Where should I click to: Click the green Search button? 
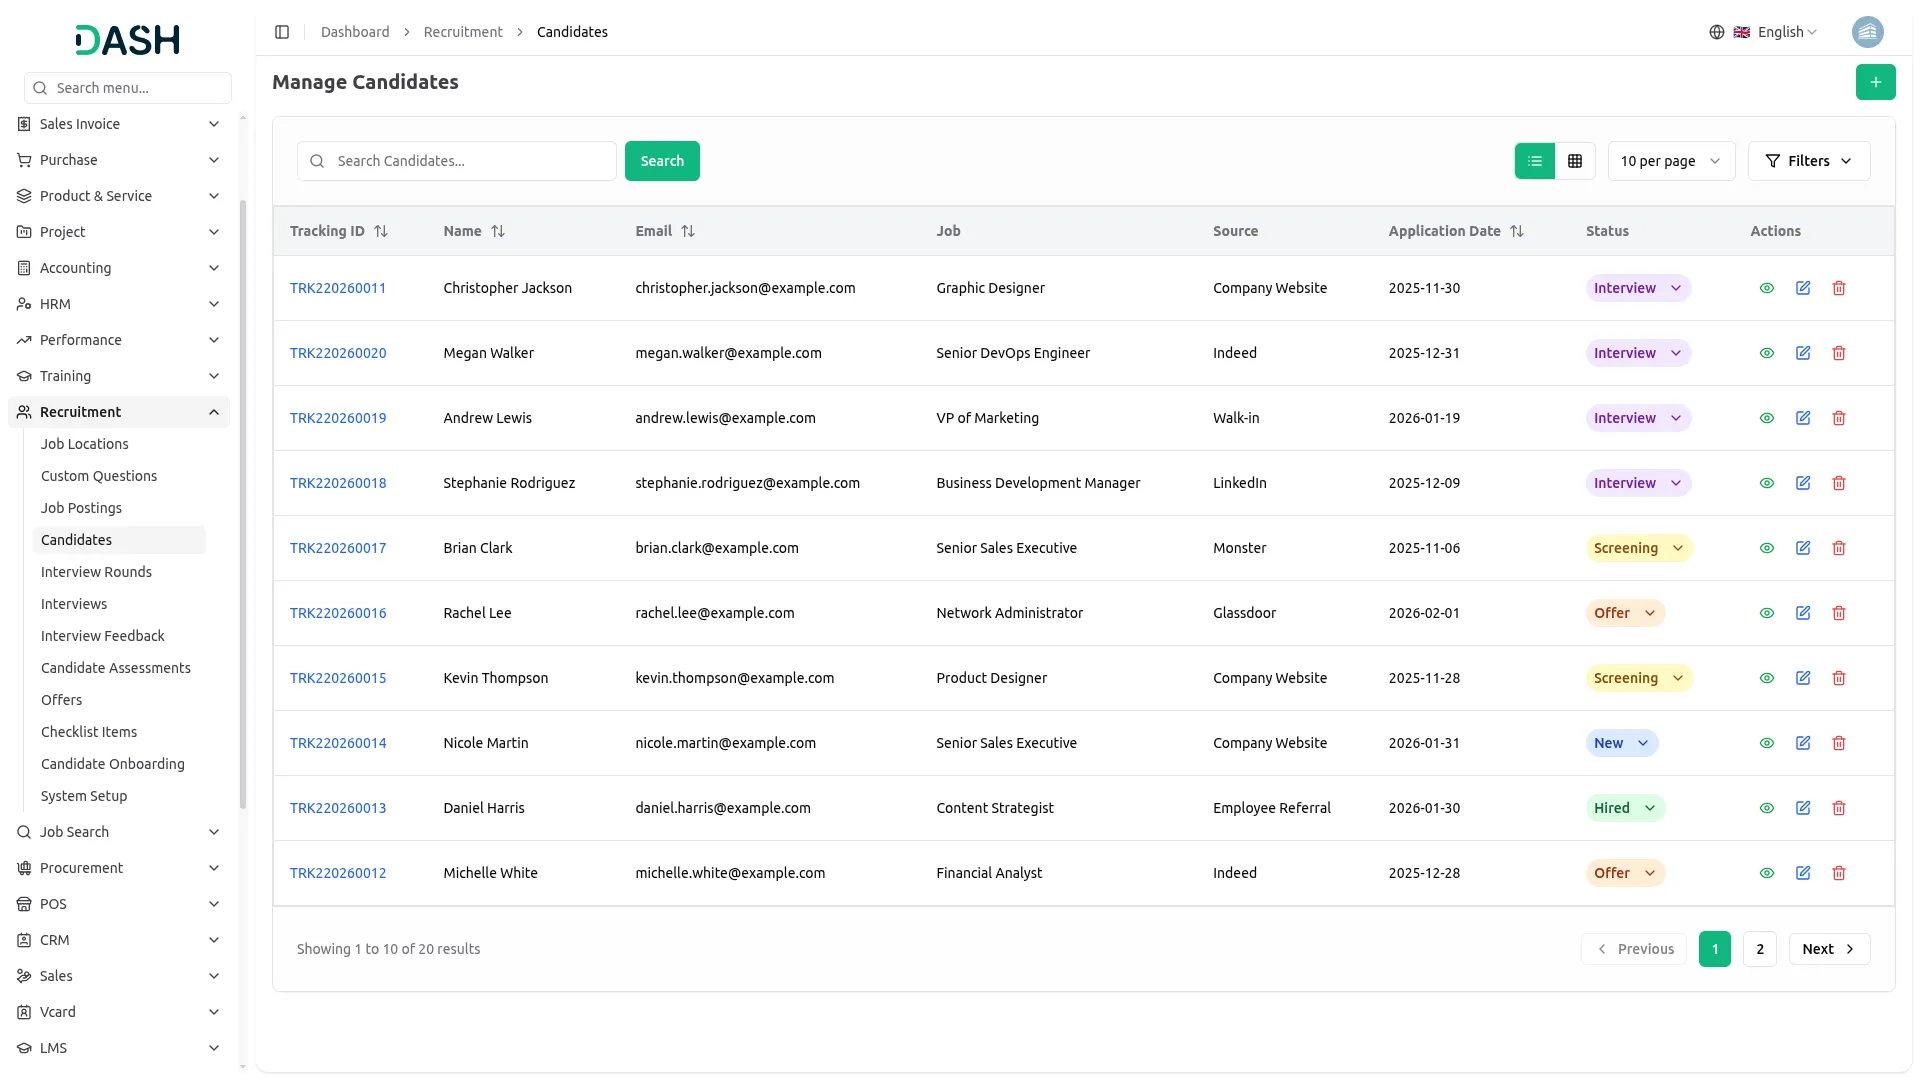pos(661,161)
